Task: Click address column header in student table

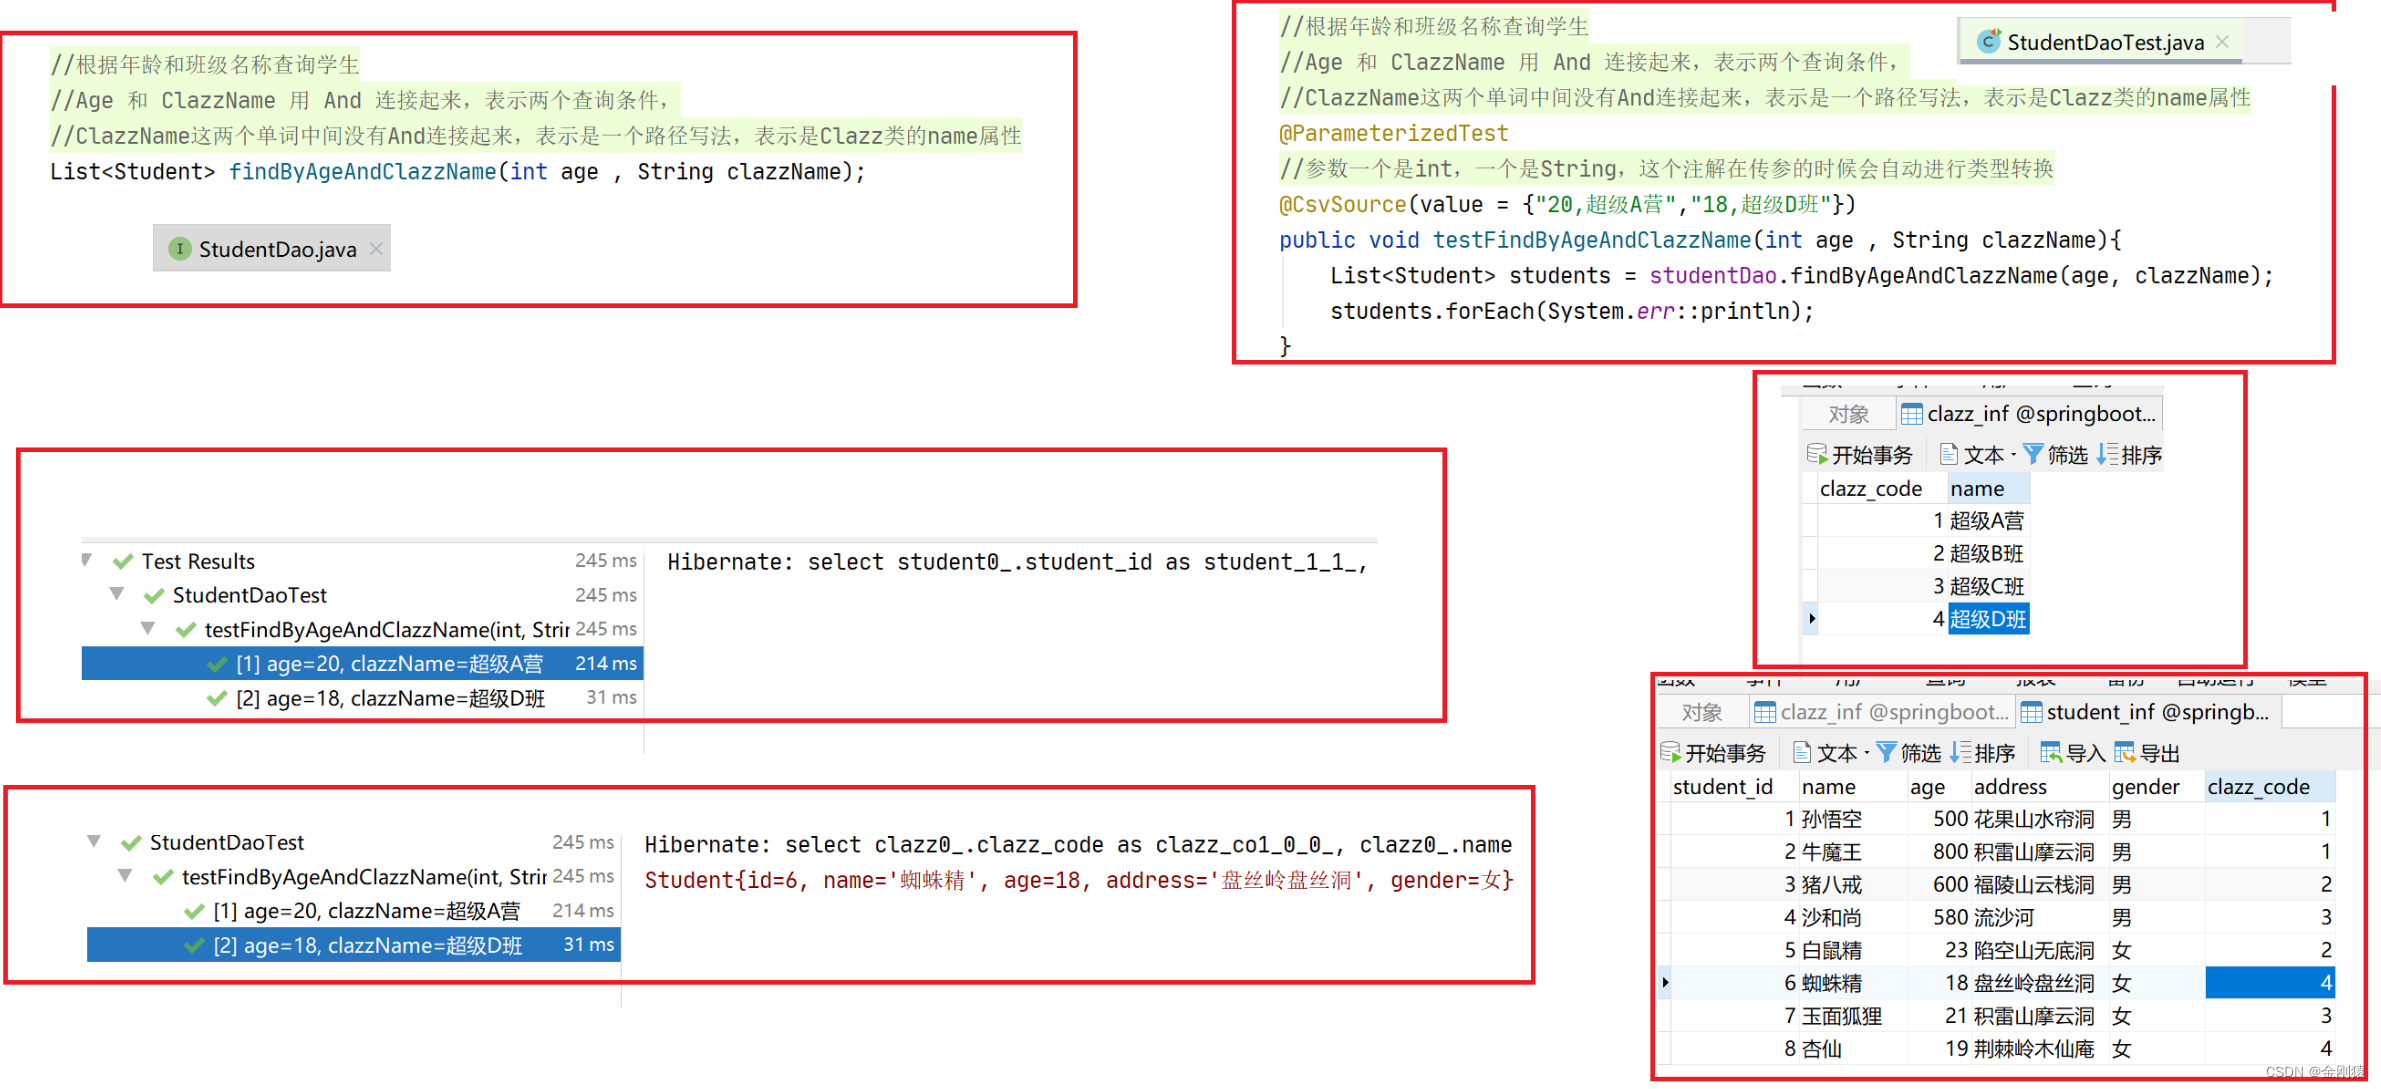Action: [2039, 787]
